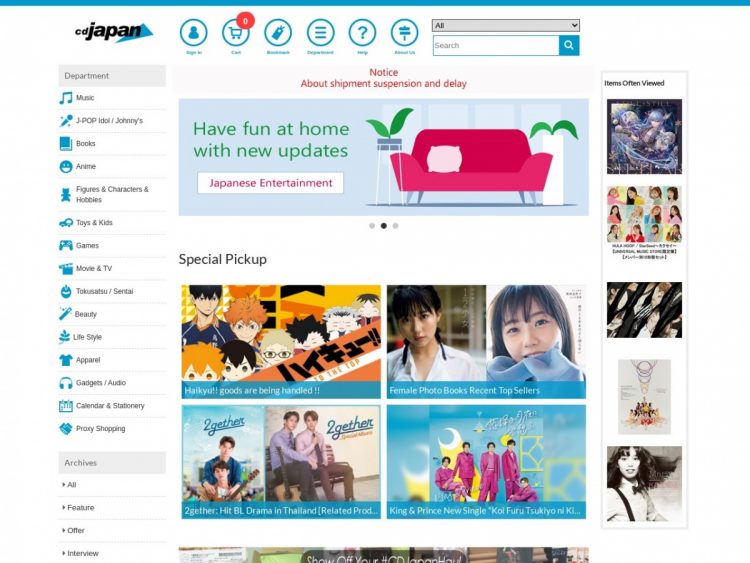This screenshot has height=563, width=750.
Task: Open the shopping Cart icon
Action: pyautogui.click(x=236, y=34)
